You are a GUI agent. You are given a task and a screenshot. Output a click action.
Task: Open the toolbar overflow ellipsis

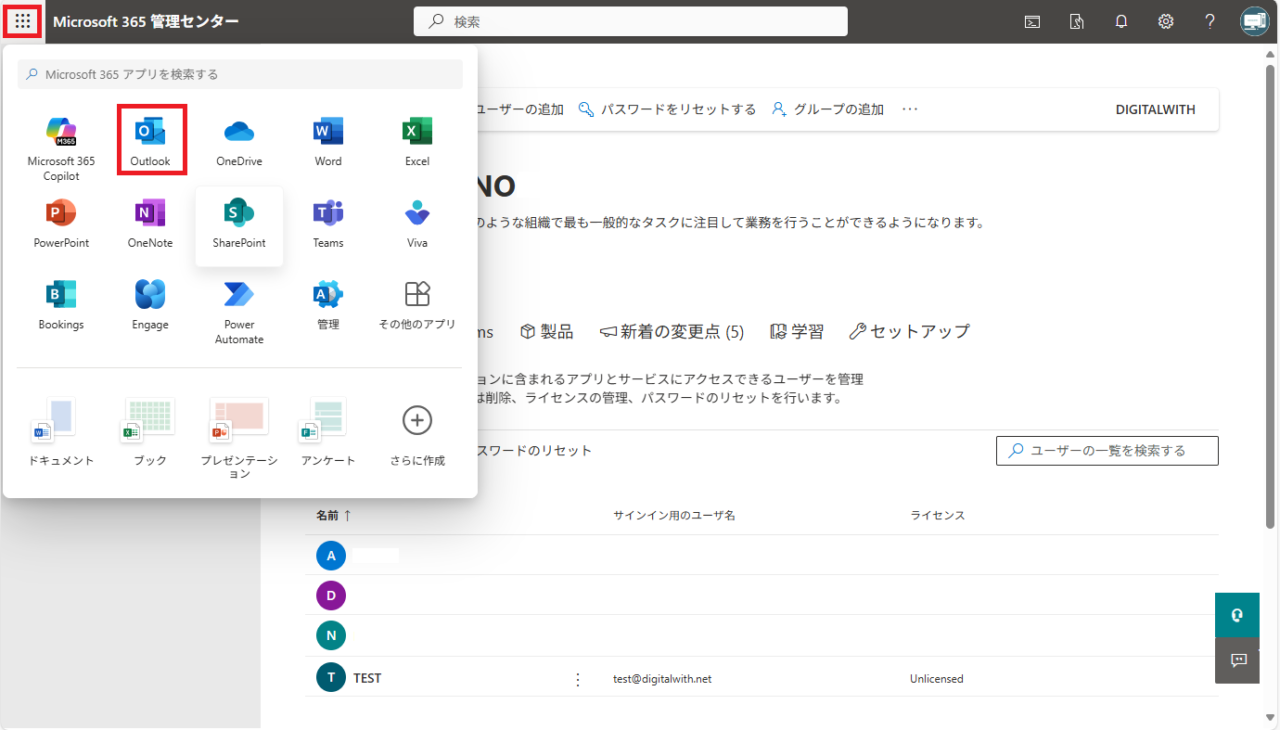(909, 109)
